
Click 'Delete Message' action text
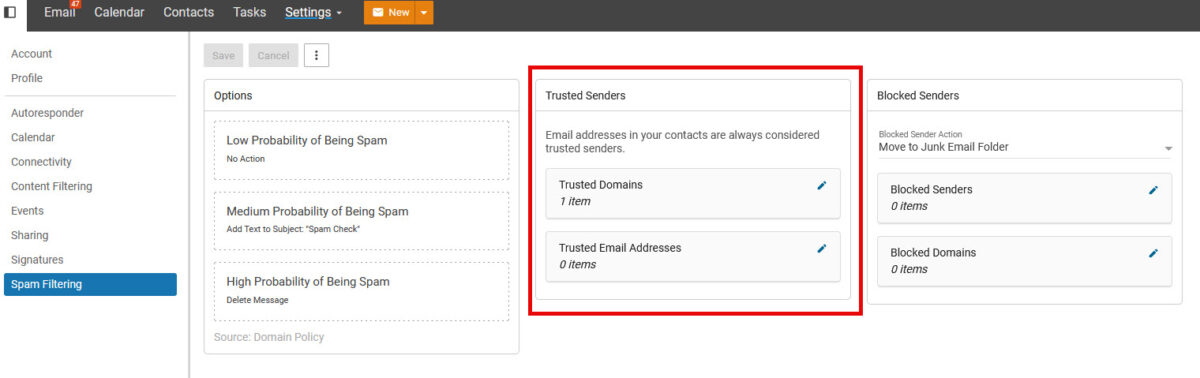pyautogui.click(x=258, y=300)
